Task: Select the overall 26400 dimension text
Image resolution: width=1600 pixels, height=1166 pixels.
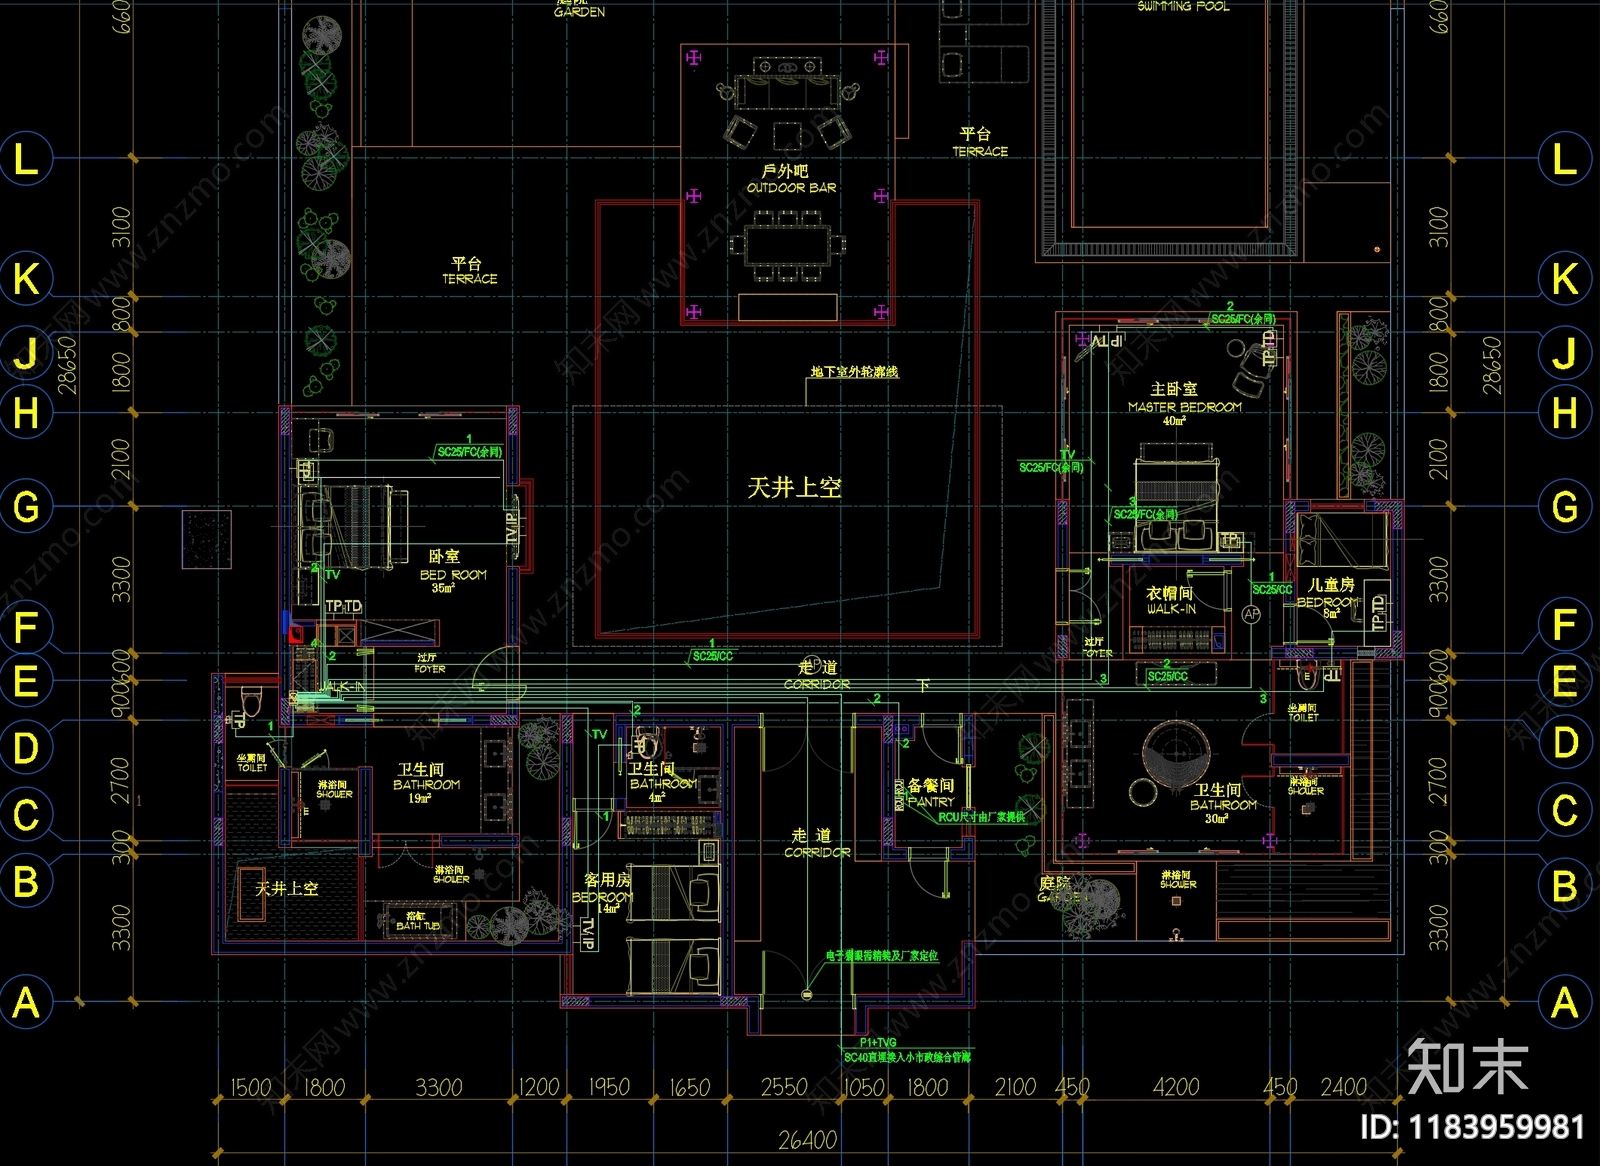Action: click(808, 1140)
